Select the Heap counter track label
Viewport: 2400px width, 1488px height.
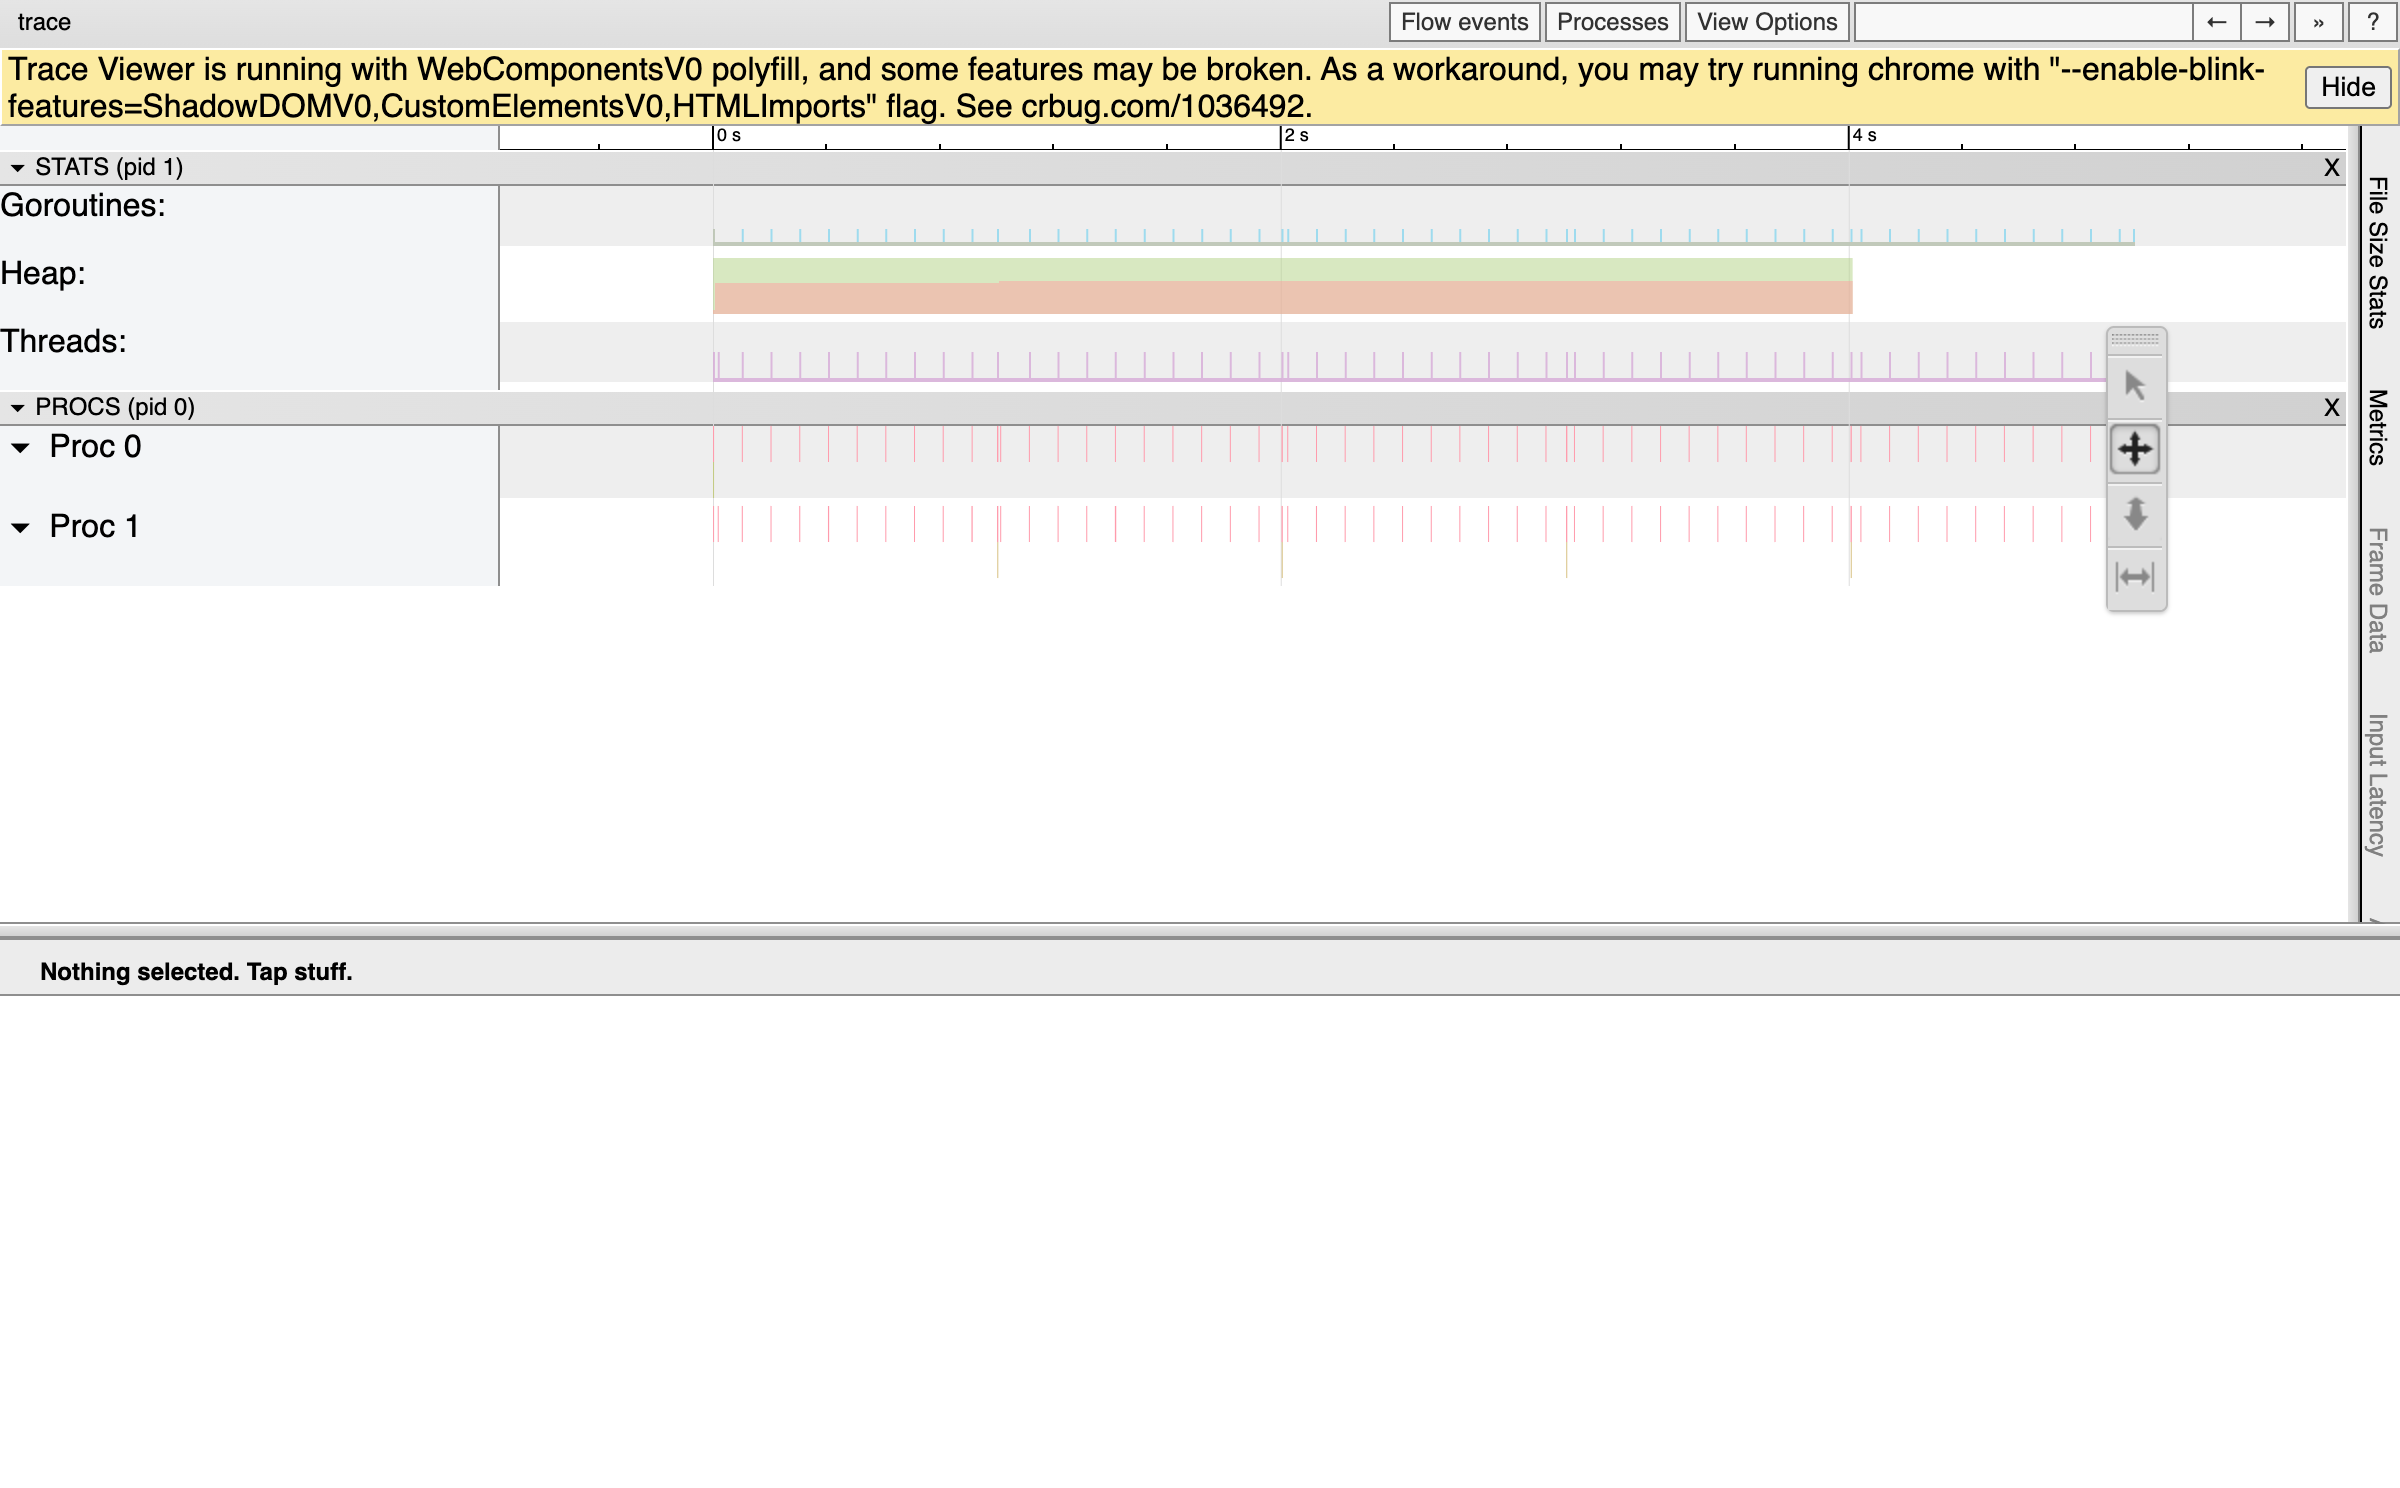[43, 274]
